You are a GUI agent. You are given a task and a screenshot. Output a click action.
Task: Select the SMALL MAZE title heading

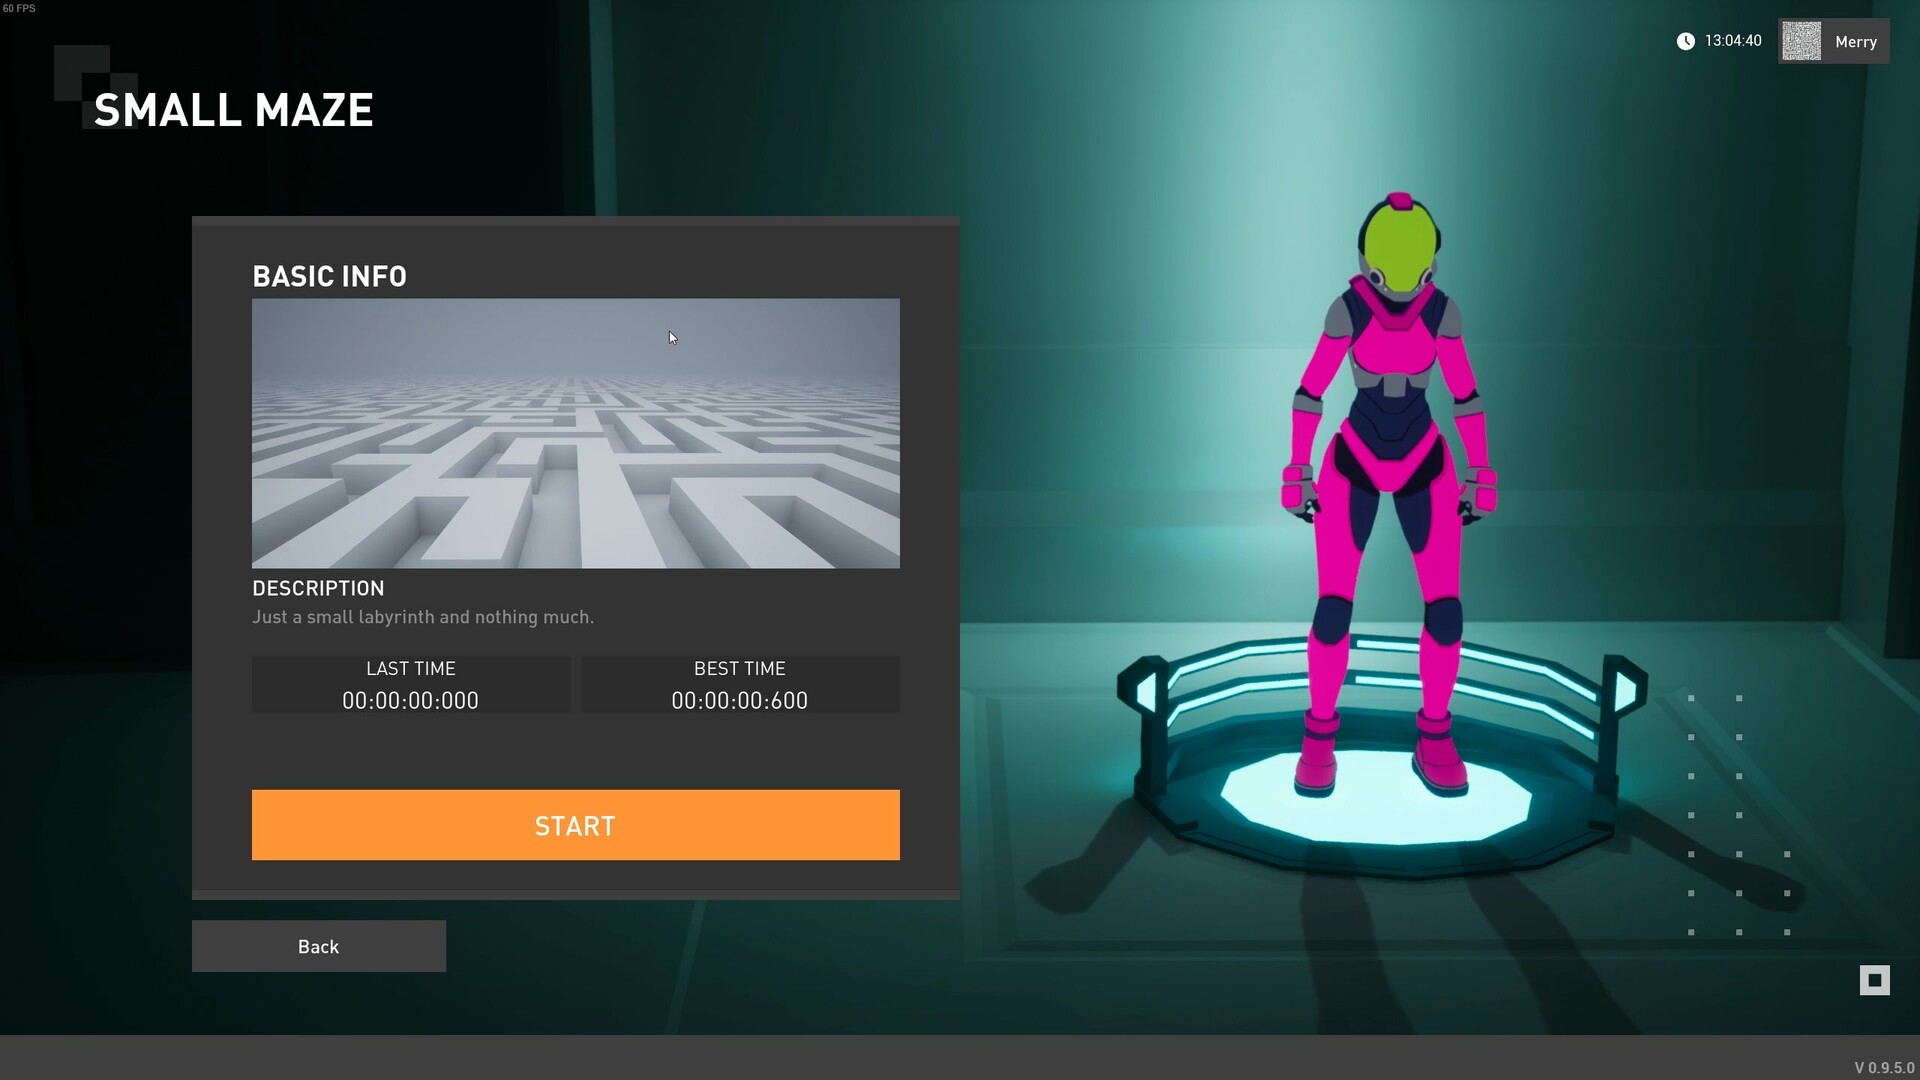coord(233,110)
